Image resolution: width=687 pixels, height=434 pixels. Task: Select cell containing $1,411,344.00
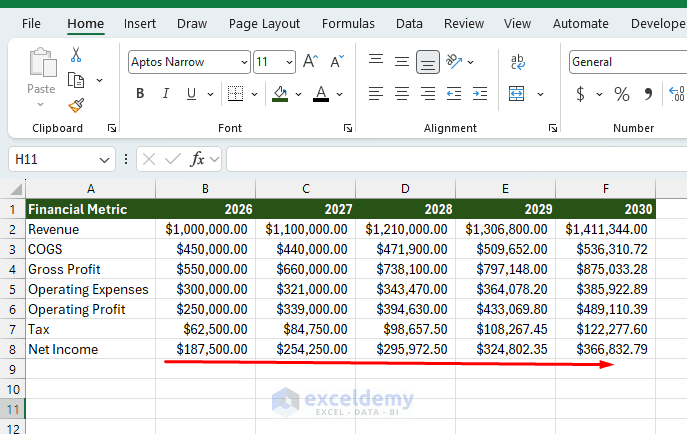(606, 229)
